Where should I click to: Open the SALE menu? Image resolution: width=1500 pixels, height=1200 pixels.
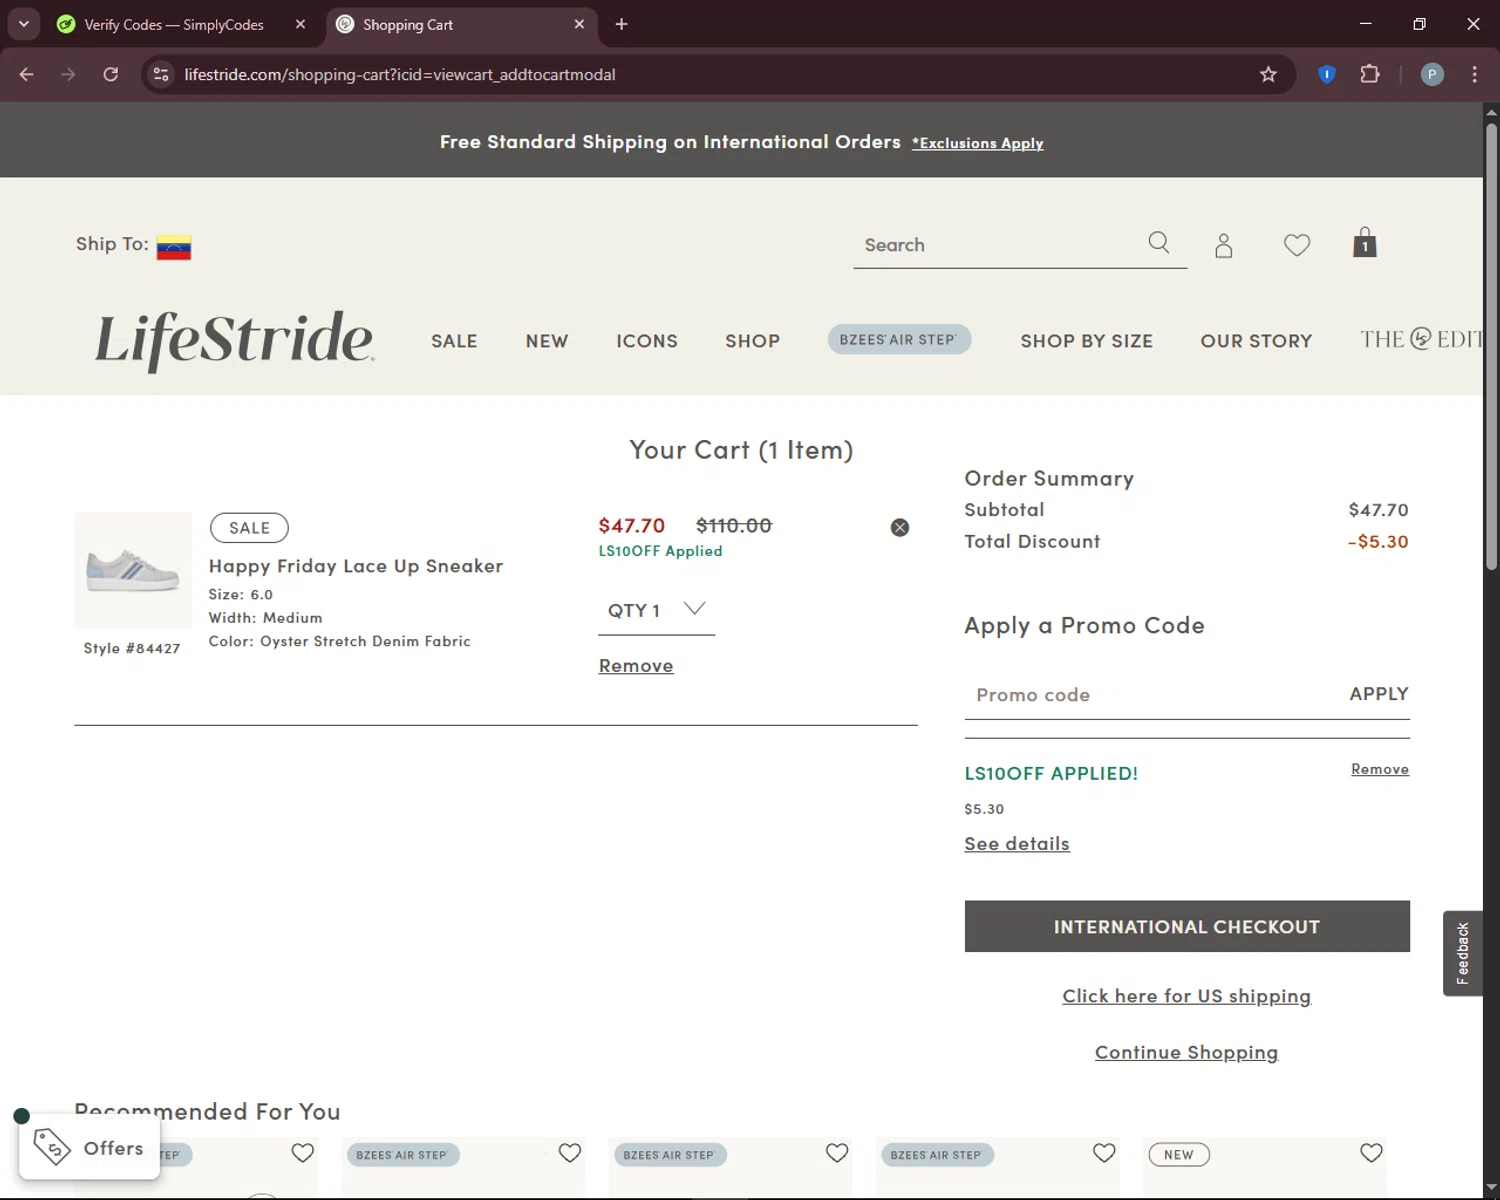click(454, 341)
